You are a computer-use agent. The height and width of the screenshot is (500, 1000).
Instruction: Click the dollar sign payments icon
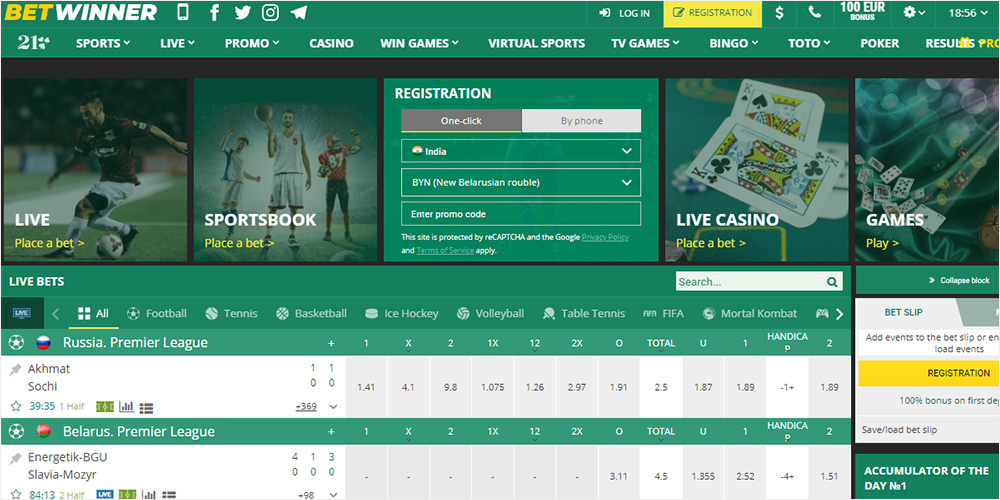(x=779, y=13)
